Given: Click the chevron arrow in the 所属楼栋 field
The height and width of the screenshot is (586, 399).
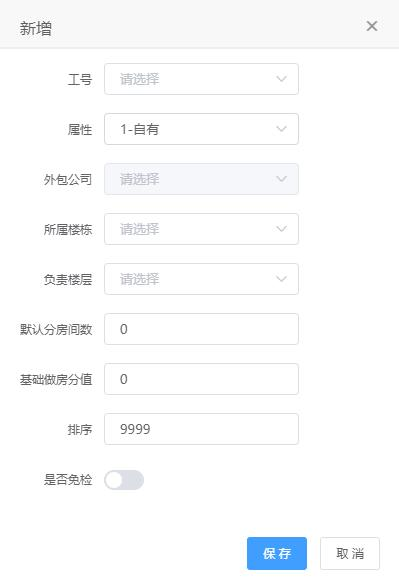Looking at the screenshot, I should (x=281, y=229).
